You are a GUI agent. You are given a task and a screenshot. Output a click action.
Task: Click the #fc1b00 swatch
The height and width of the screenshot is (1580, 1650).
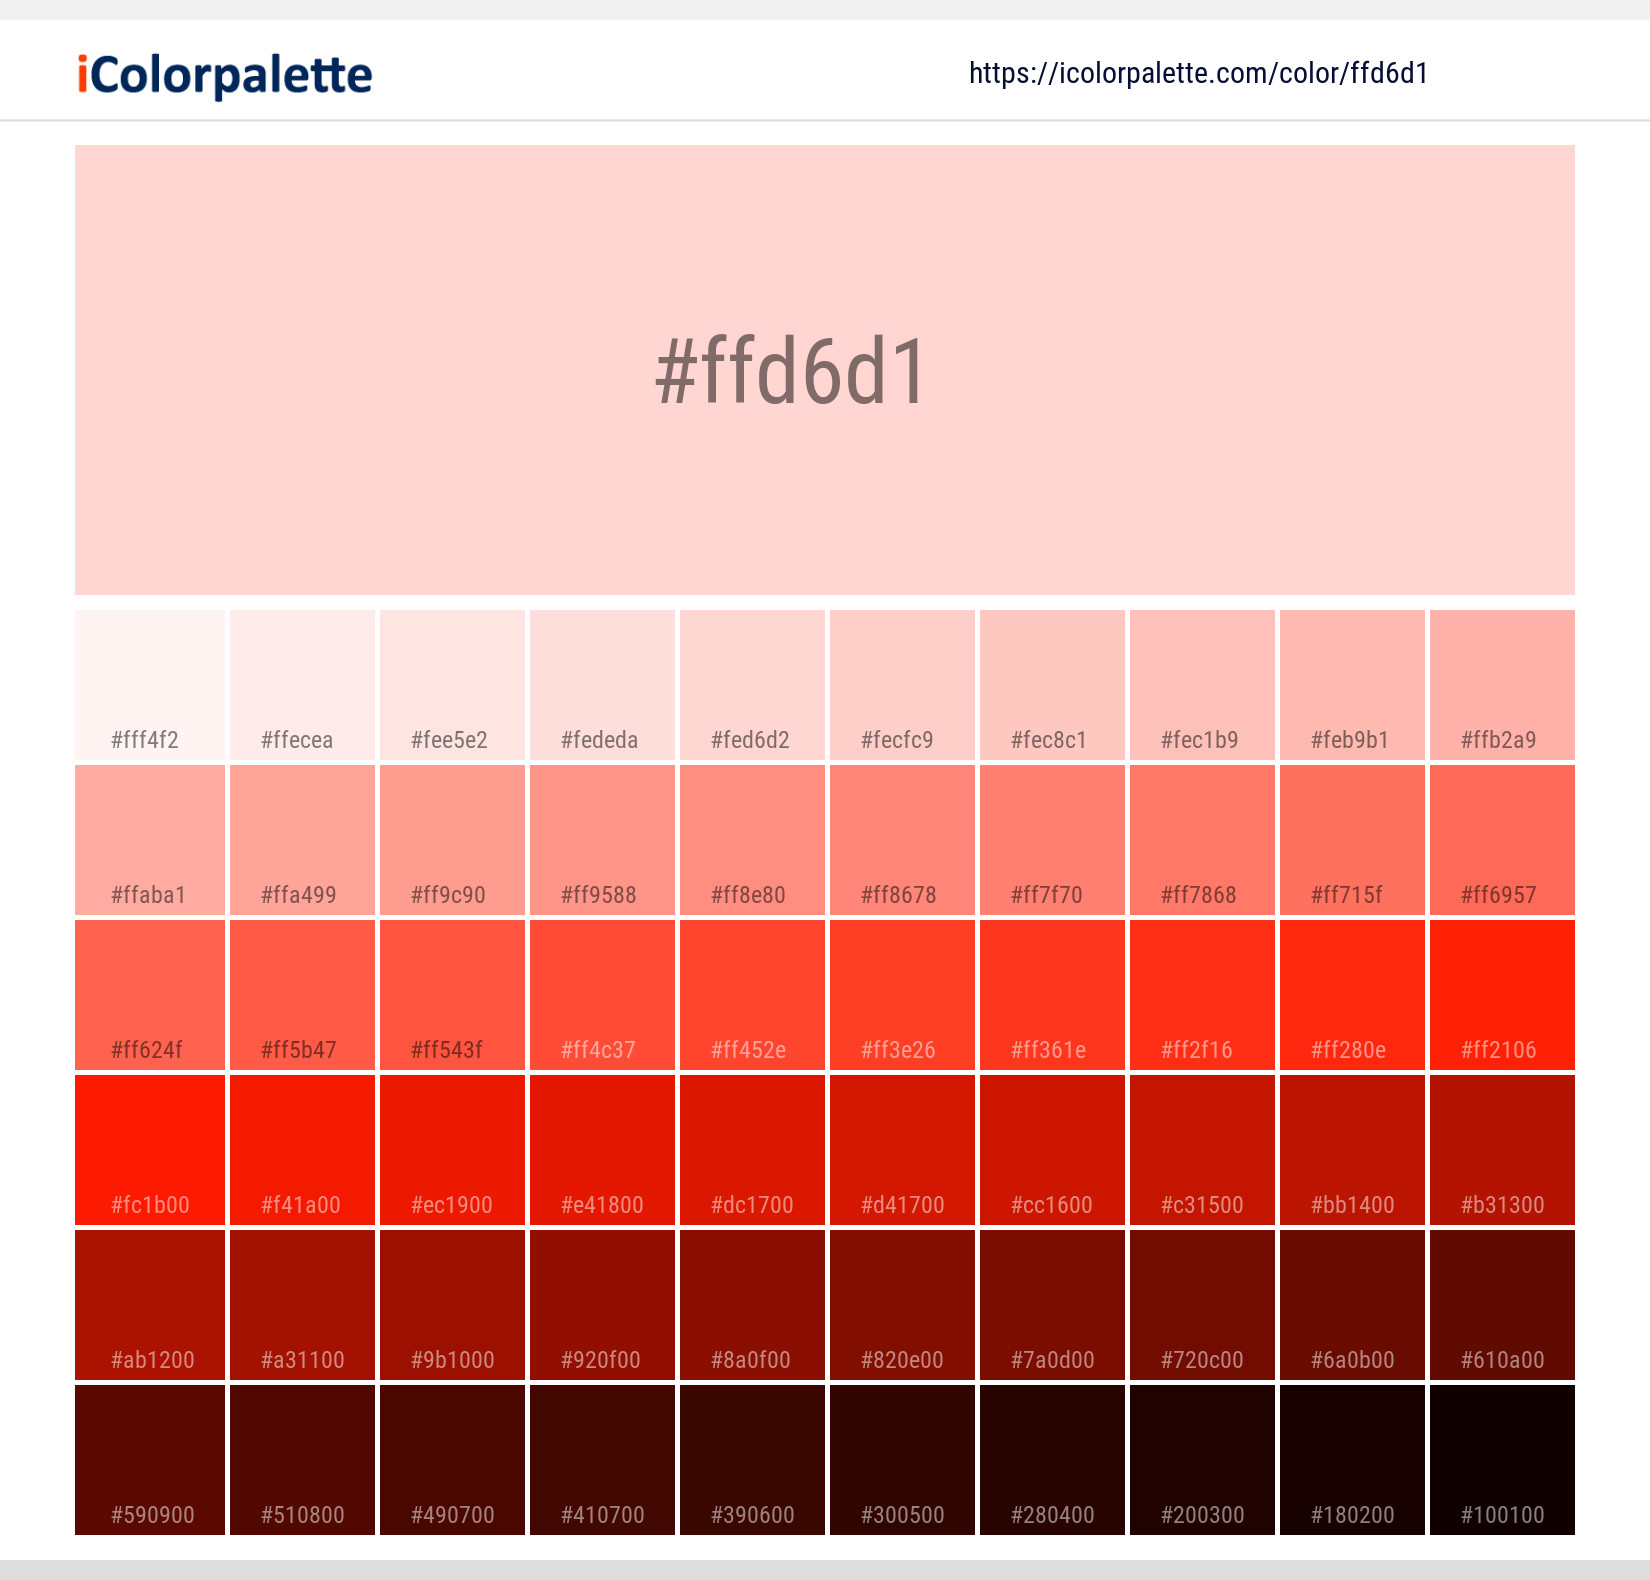[x=149, y=1150]
